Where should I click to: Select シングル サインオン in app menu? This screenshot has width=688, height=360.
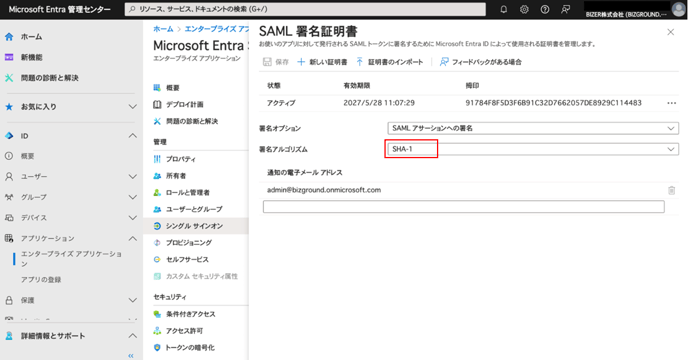tap(194, 226)
